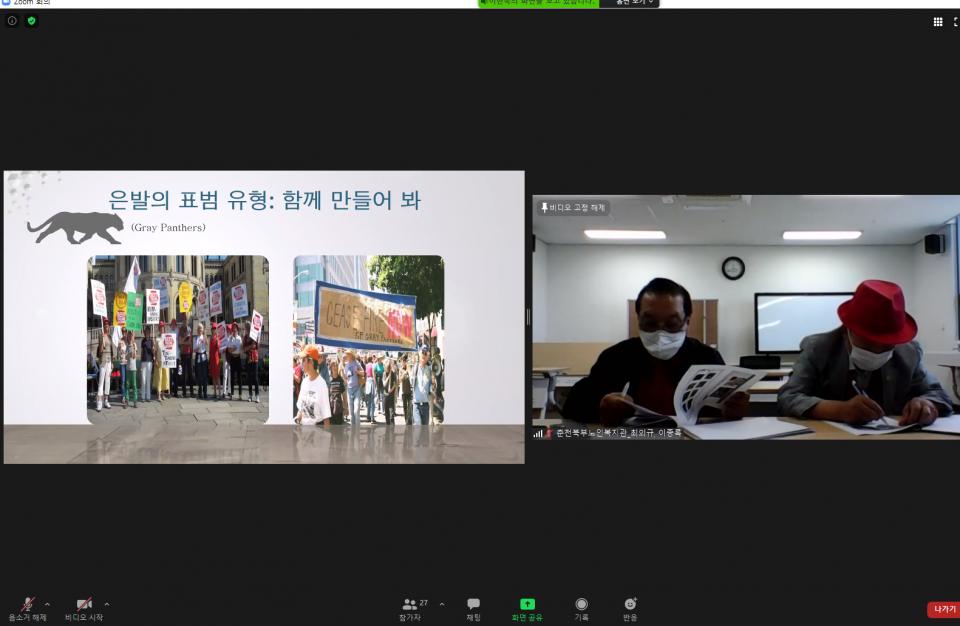The height and width of the screenshot is (626, 960).
Task: Click the Gray Panthers subtitle text
Action: (x=168, y=227)
